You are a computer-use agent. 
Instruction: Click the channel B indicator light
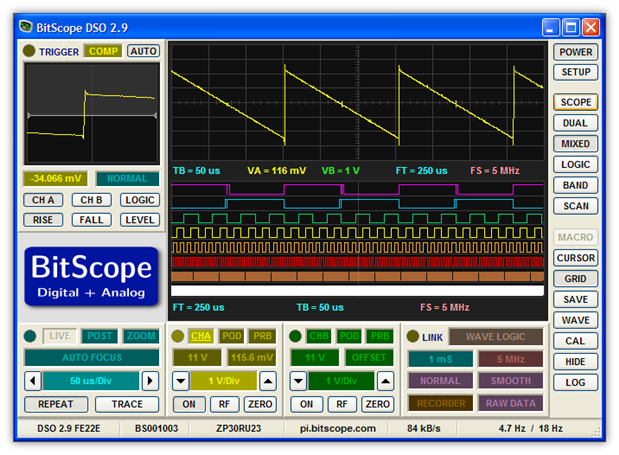click(295, 336)
